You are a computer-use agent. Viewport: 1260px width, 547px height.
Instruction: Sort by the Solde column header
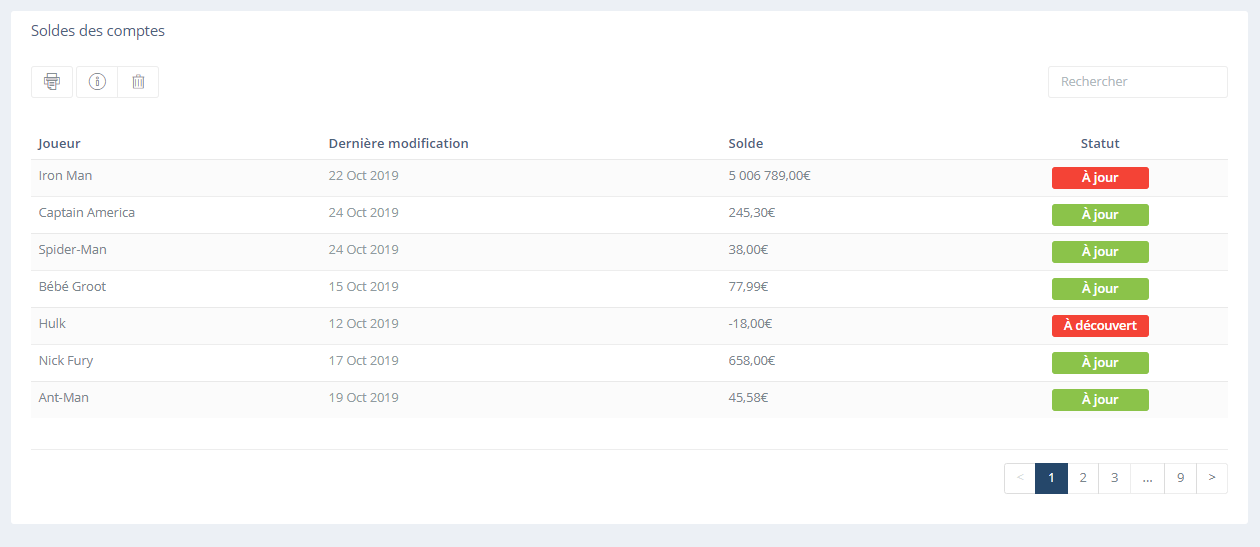click(x=746, y=143)
